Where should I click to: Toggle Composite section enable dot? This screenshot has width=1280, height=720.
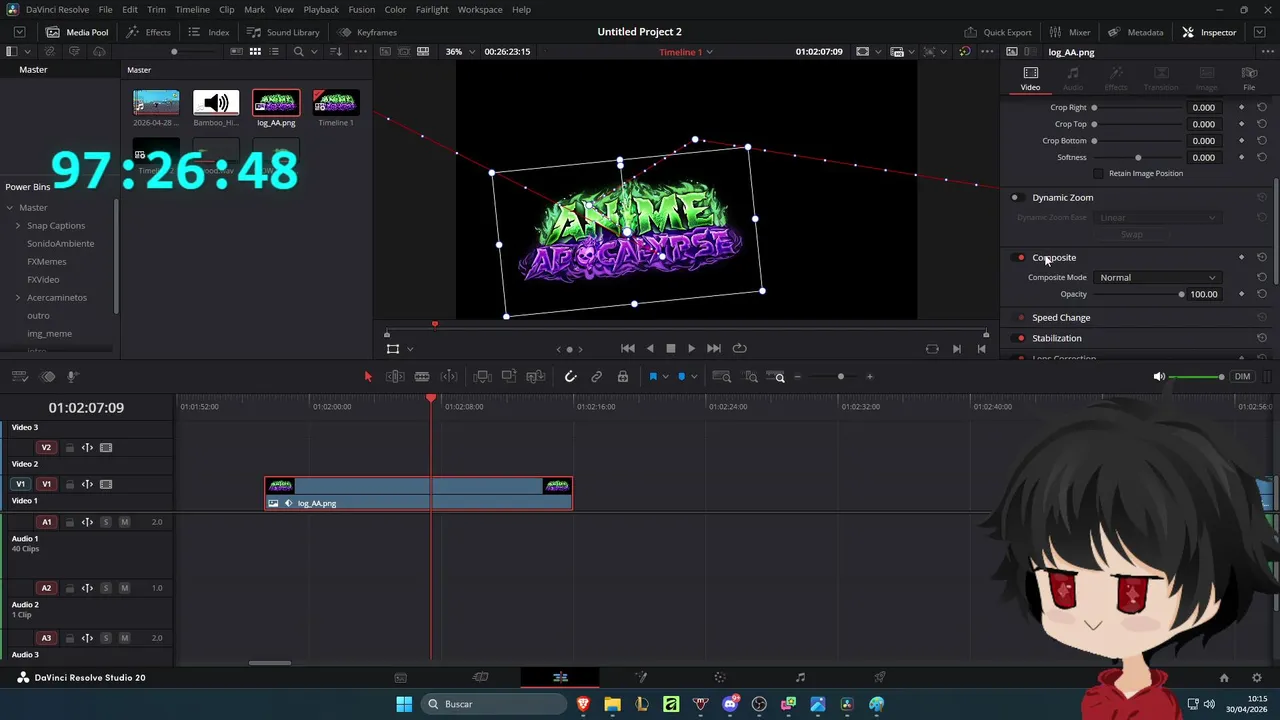pyautogui.click(x=1020, y=257)
